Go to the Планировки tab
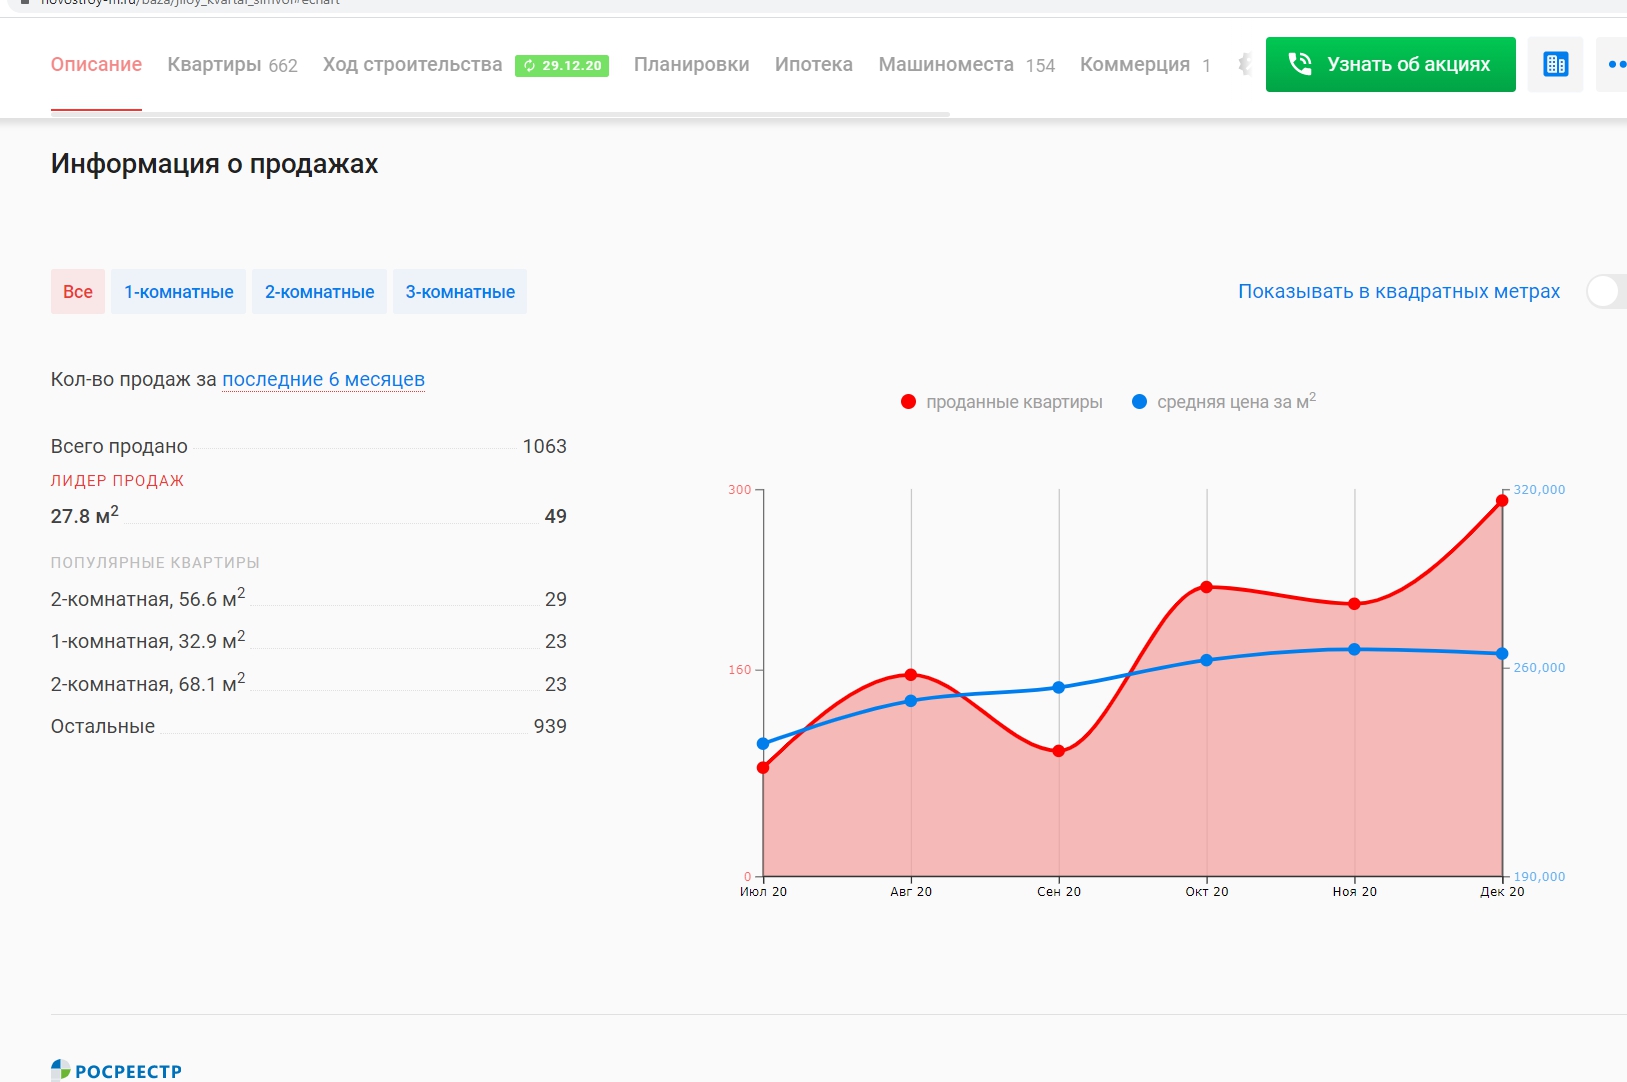This screenshot has width=1627, height=1082. (x=691, y=65)
